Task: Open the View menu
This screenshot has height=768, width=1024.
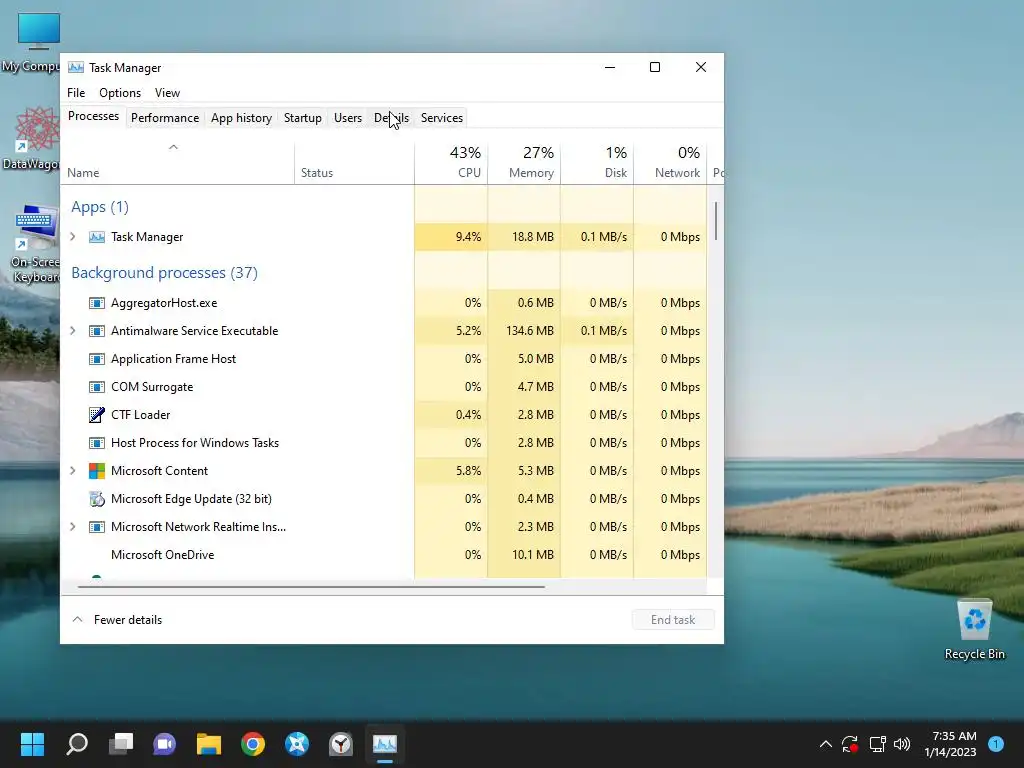Action: (x=167, y=93)
